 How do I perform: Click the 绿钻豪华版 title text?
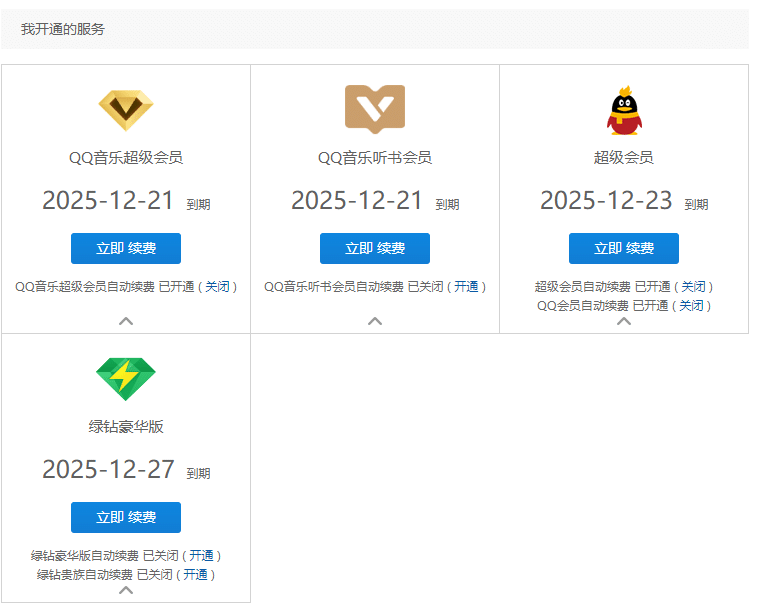pyautogui.click(x=126, y=427)
